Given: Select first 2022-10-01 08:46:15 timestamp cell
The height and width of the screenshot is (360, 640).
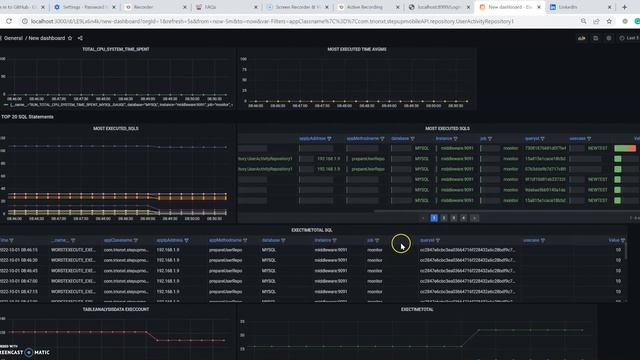Looking at the screenshot, I should tap(19, 249).
